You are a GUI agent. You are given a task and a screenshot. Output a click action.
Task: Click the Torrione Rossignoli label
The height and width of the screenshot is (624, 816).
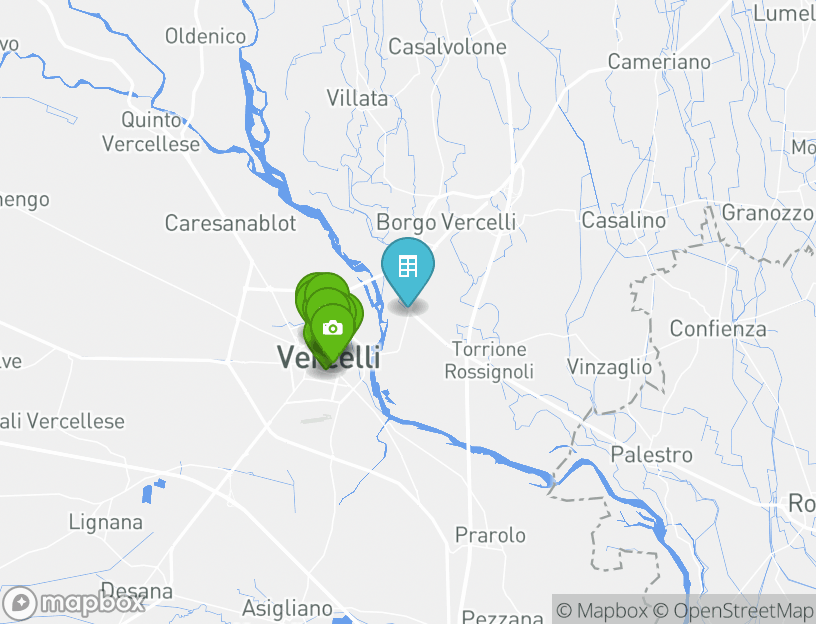point(489,360)
